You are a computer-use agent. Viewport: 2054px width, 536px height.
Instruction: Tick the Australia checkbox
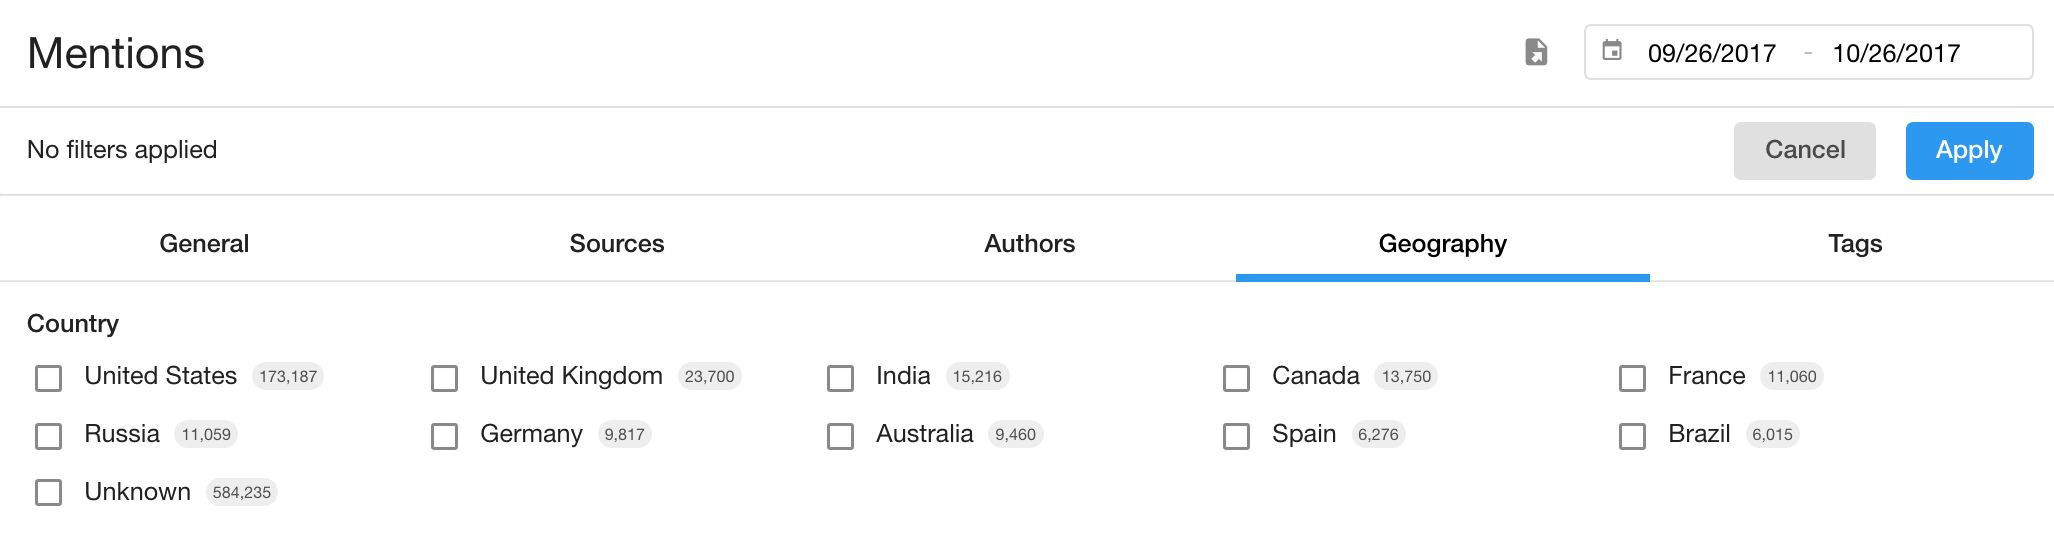click(840, 436)
